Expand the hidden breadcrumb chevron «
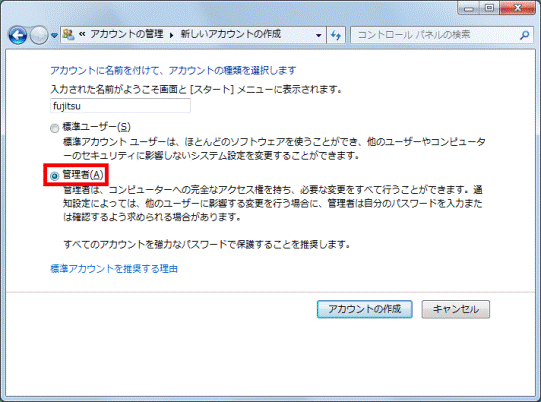Screen dimensions: 541x402 pyautogui.click(x=82, y=34)
